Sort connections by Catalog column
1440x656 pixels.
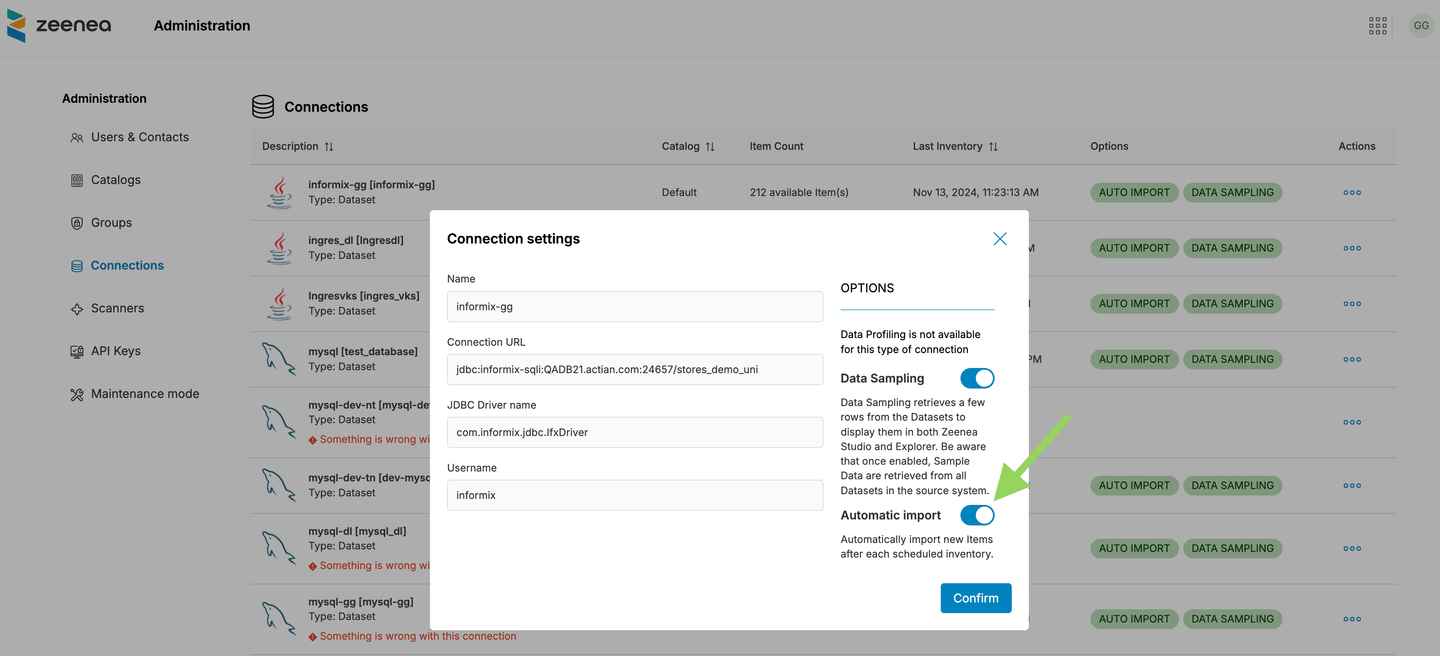pos(710,147)
